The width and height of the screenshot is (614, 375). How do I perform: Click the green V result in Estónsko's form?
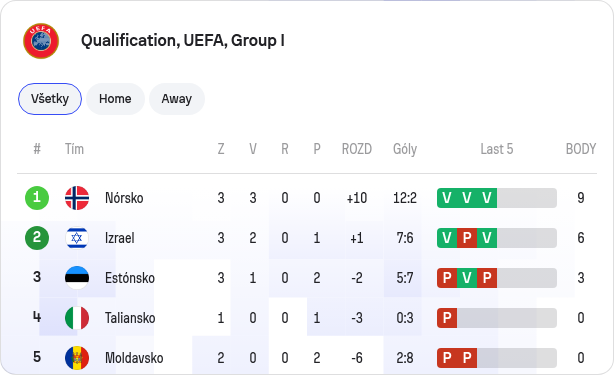coord(467,278)
